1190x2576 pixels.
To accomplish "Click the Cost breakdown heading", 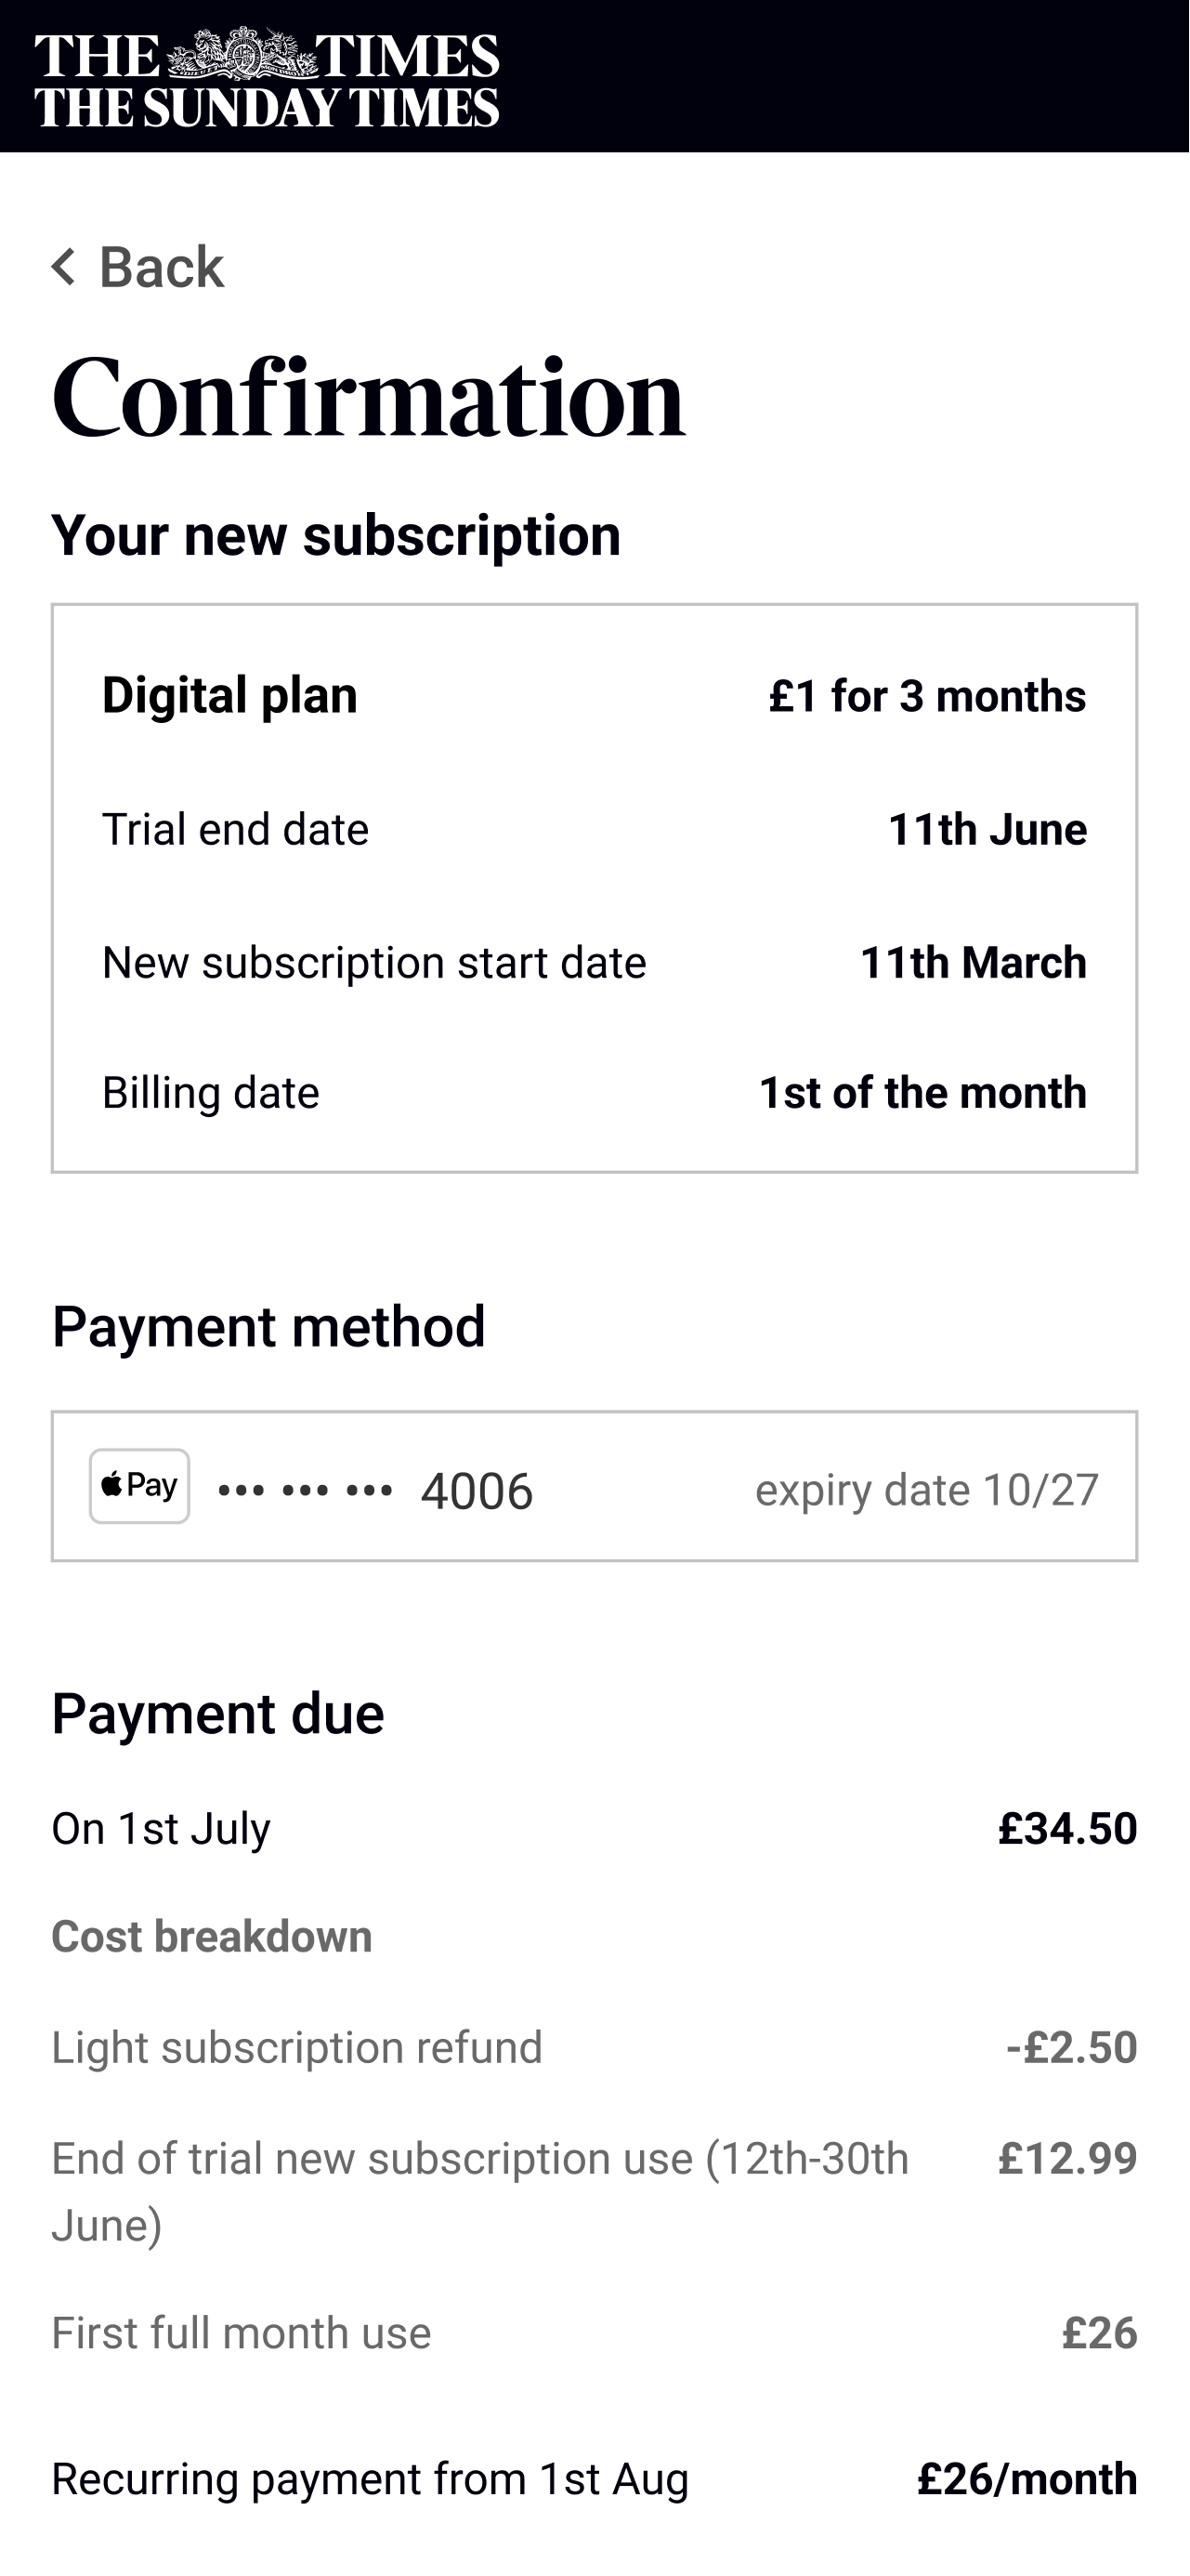I will (x=212, y=1937).
